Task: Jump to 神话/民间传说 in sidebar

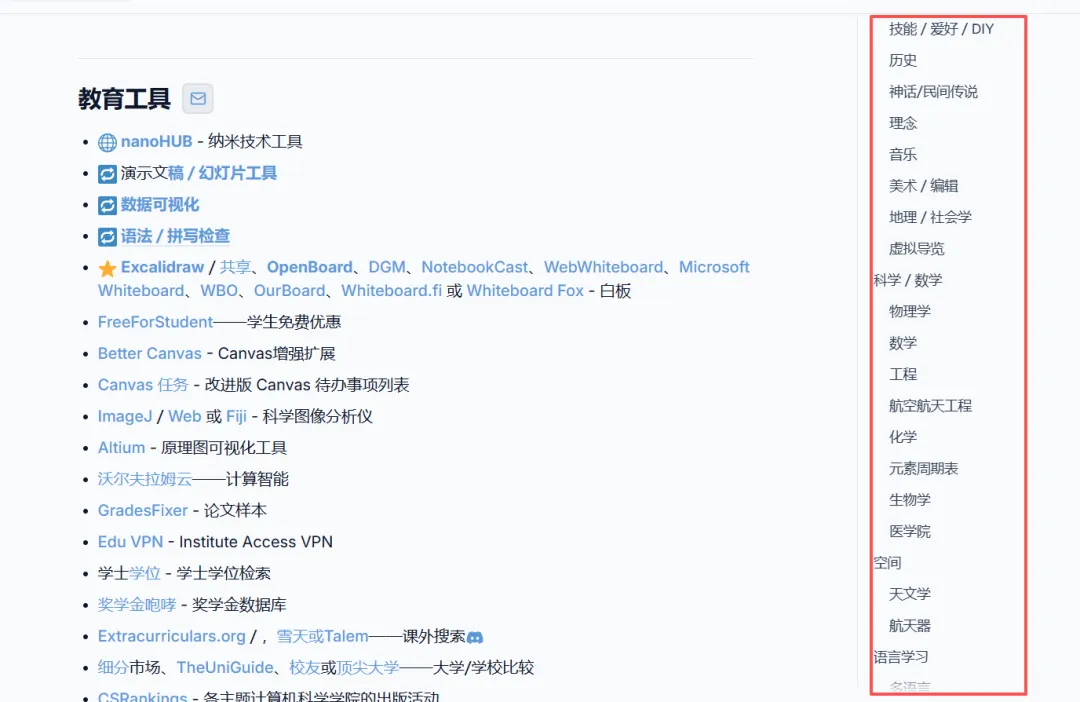Action: tap(933, 92)
